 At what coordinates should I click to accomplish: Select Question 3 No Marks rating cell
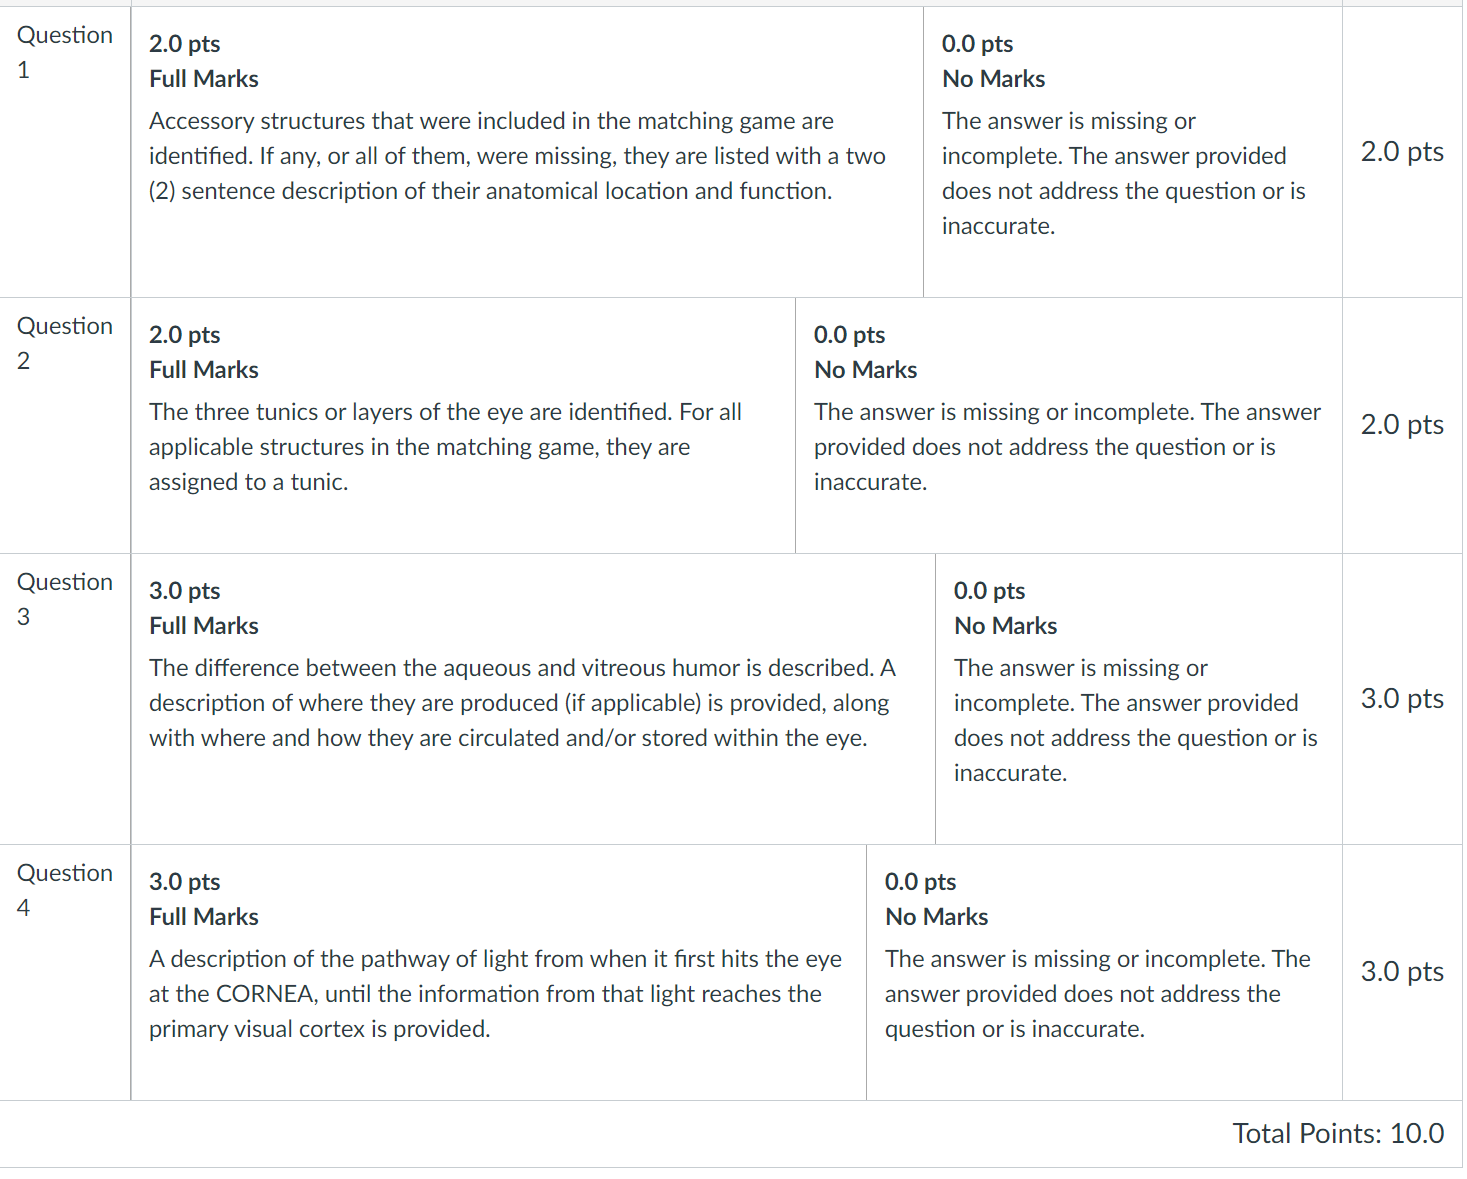tap(1138, 699)
